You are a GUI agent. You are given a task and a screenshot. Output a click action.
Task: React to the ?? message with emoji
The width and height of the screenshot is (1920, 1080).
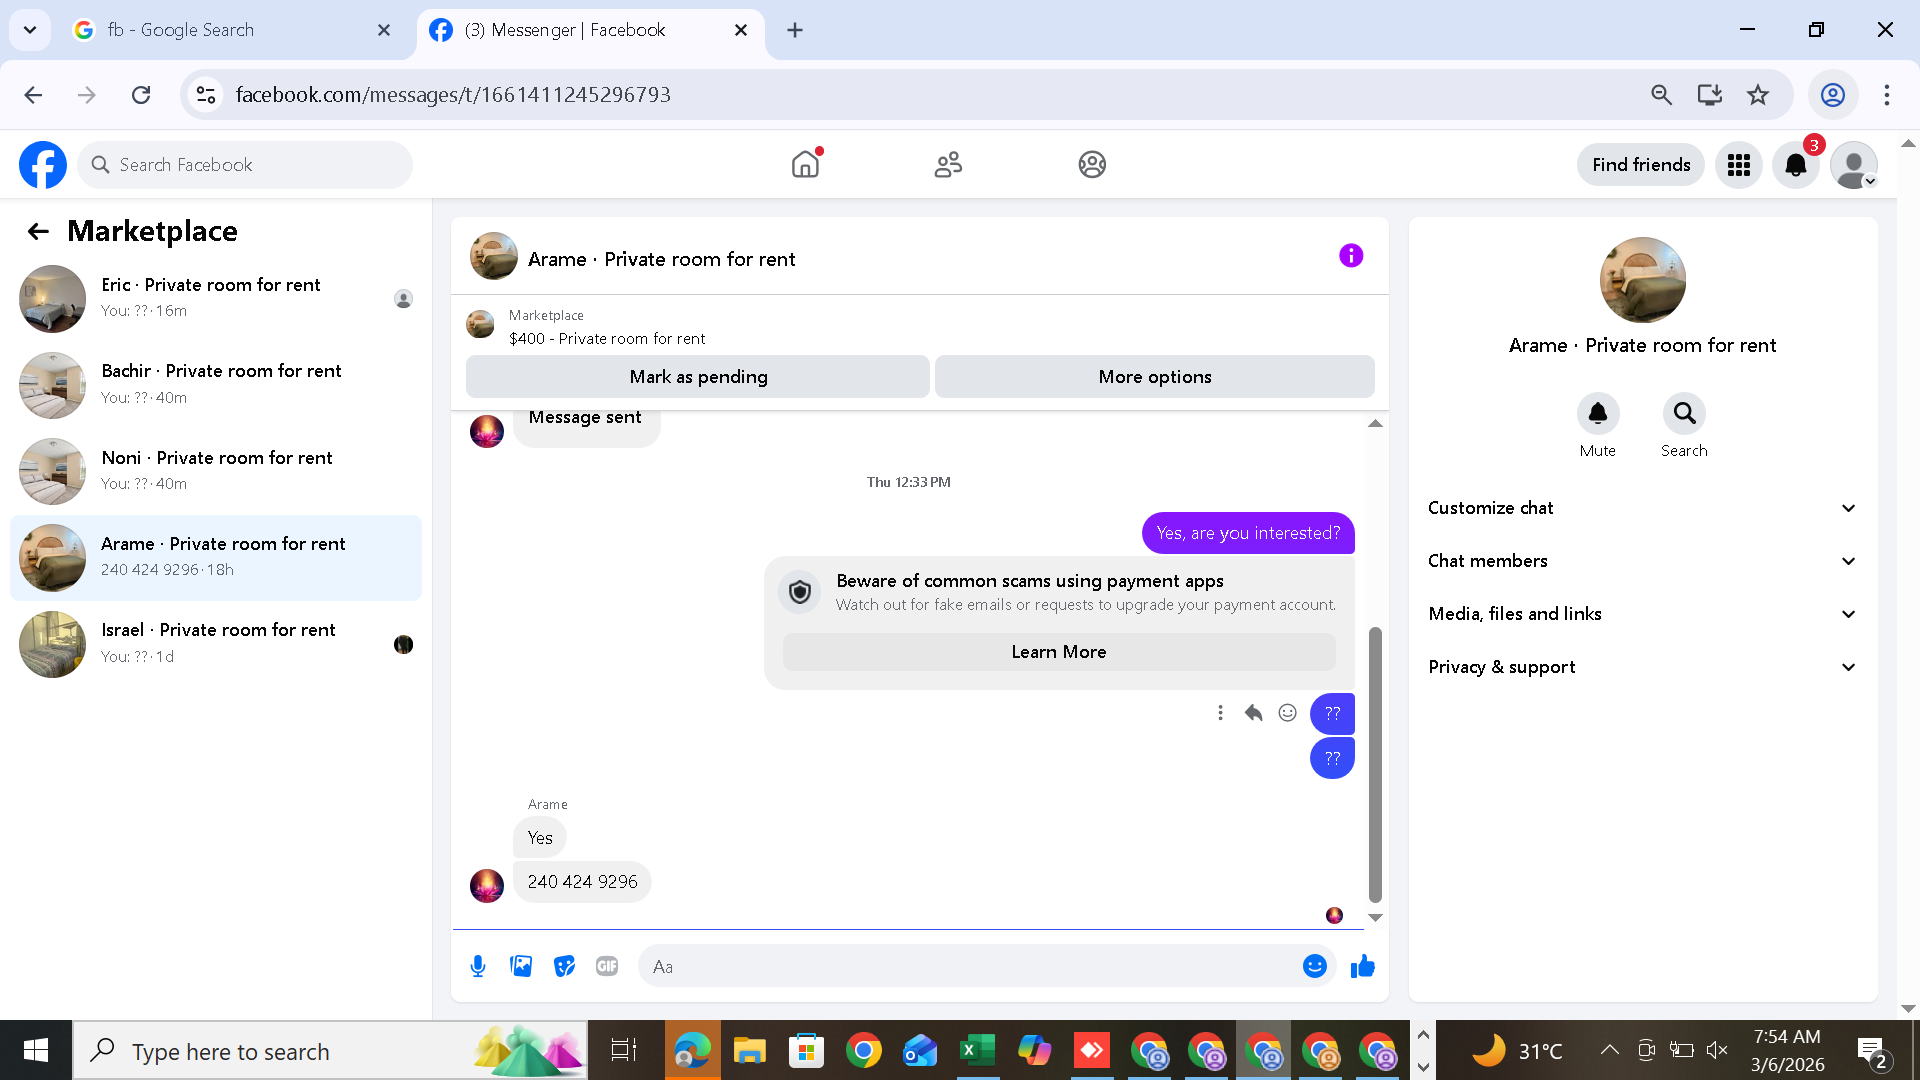coord(1288,713)
